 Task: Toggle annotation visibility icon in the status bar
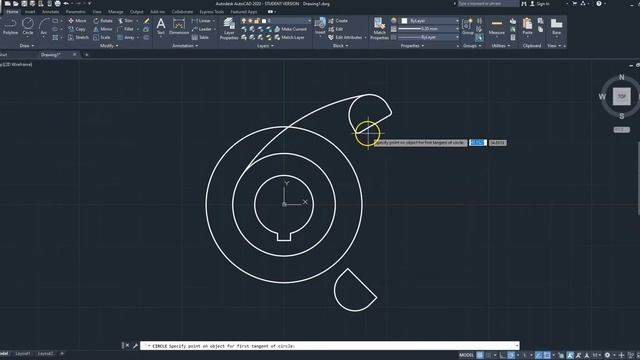point(570,355)
